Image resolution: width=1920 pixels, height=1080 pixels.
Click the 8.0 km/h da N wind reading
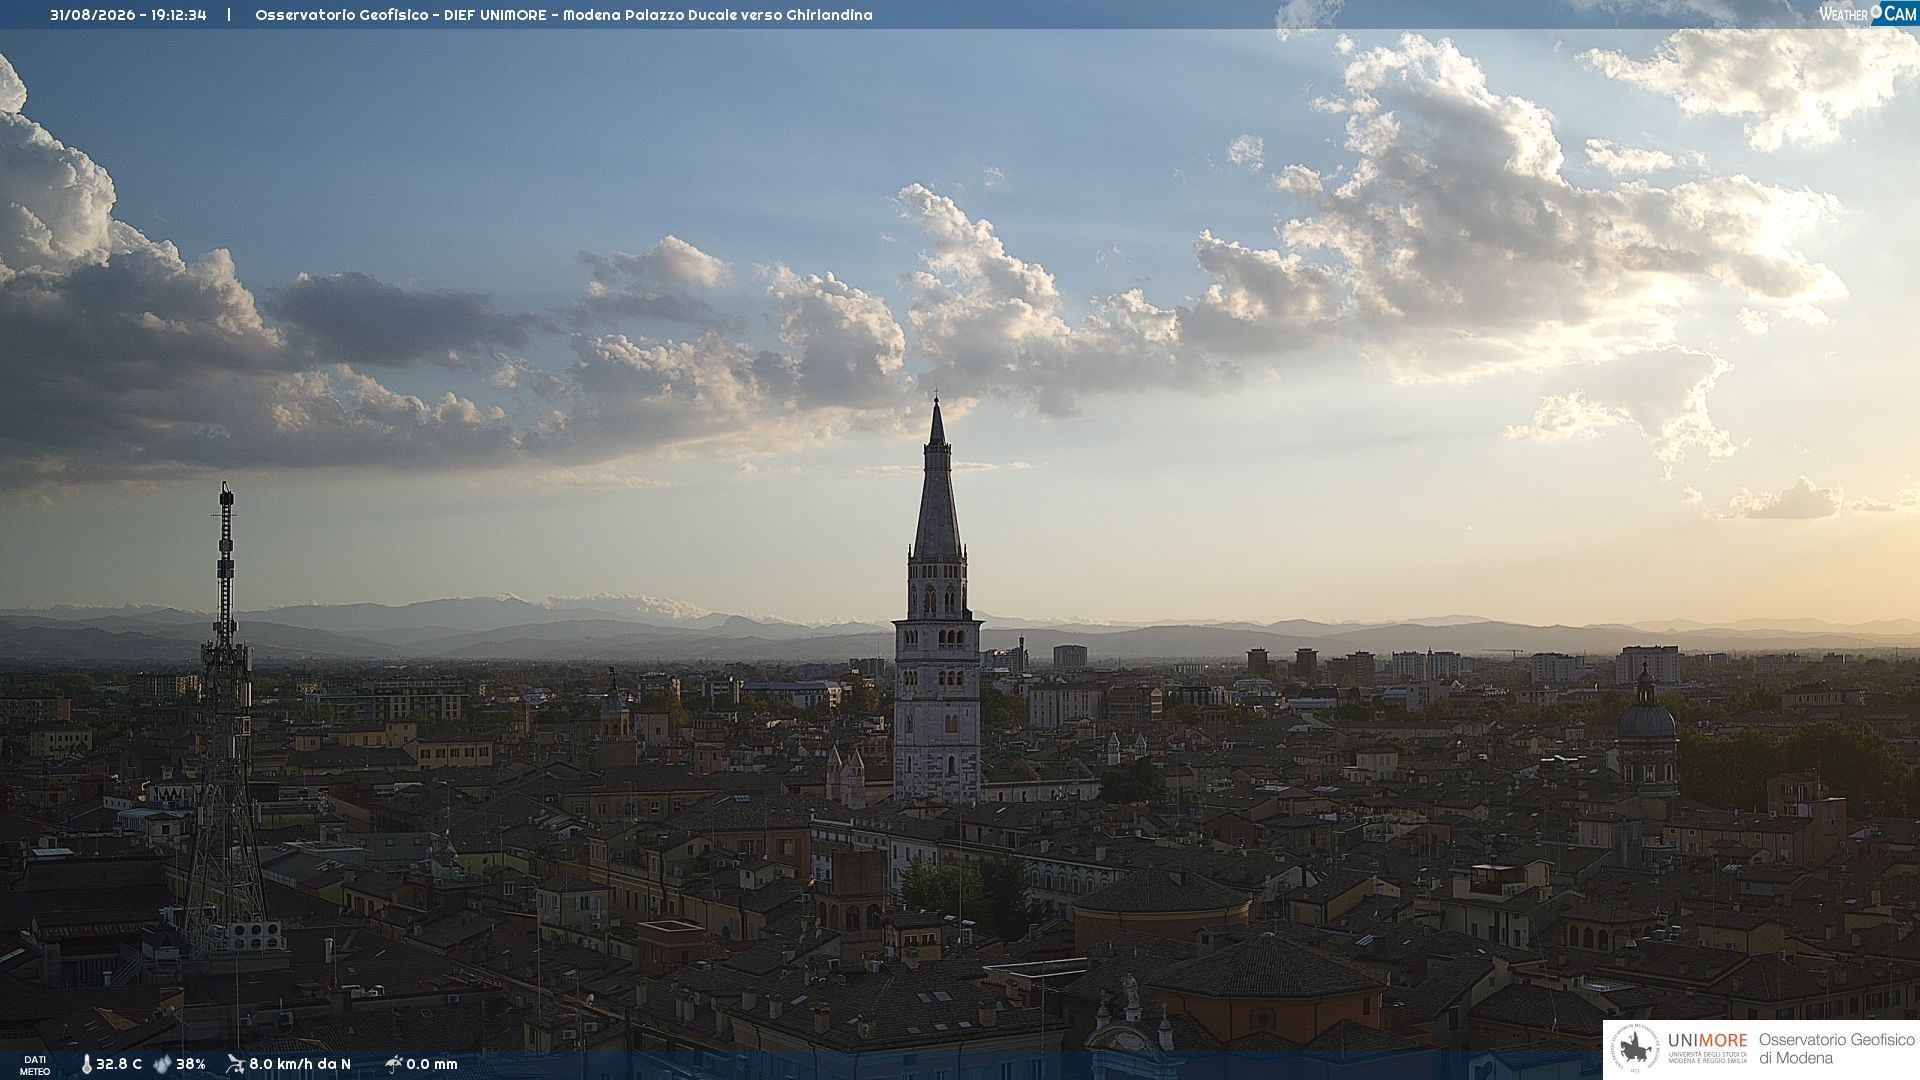(x=300, y=1065)
